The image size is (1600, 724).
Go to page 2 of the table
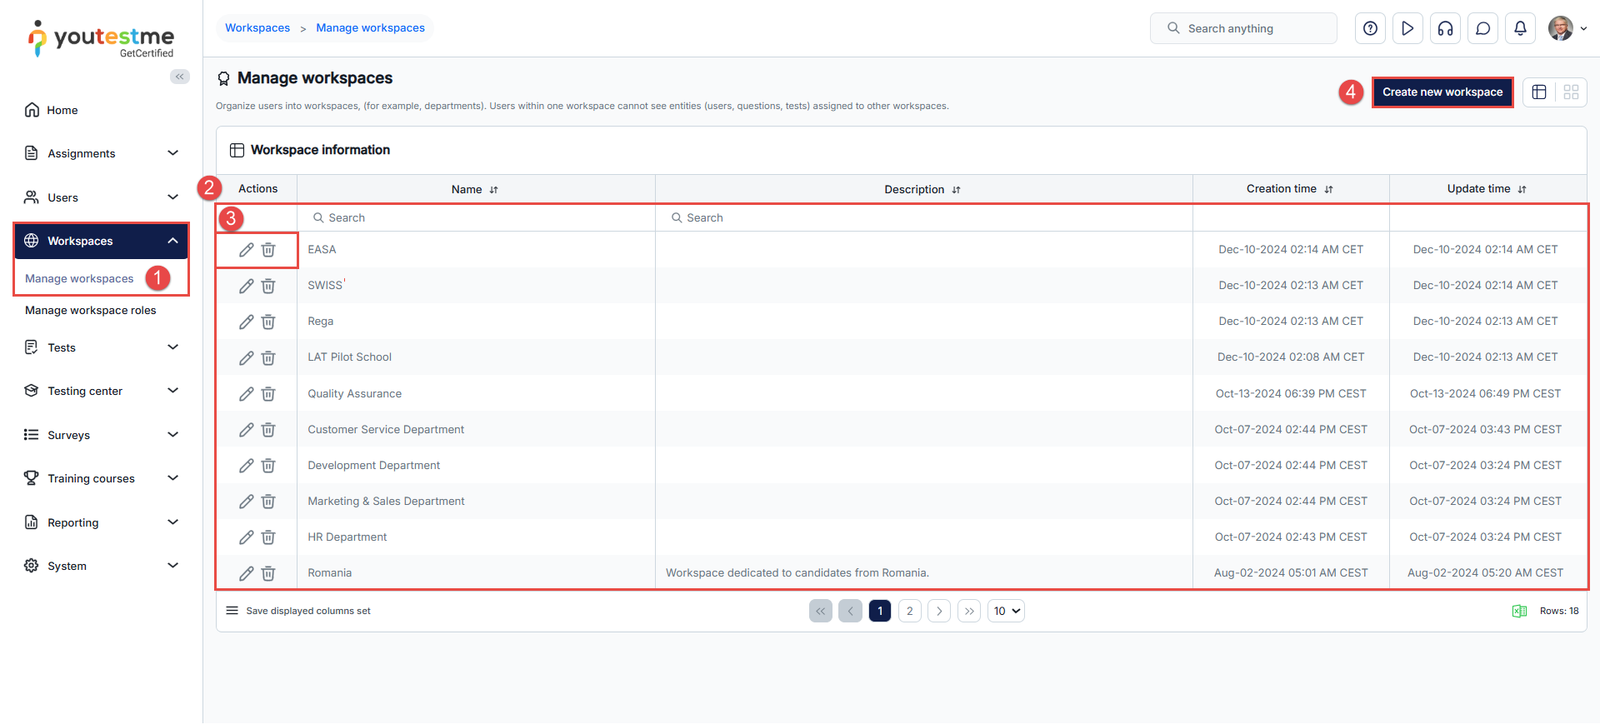point(909,611)
